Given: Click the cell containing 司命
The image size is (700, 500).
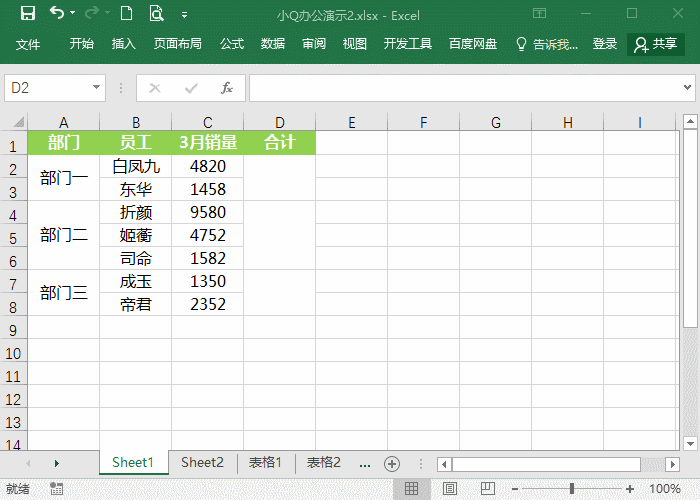Looking at the screenshot, I should 136,258.
